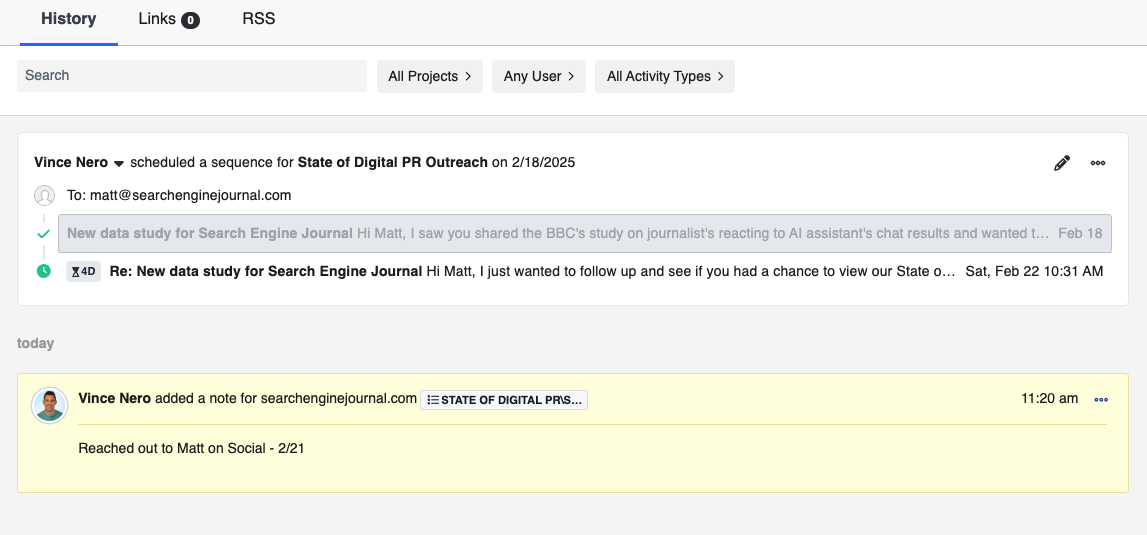Screen dimensions: 1147x535
Task: Switch to the RSS tab
Action: 258,19
